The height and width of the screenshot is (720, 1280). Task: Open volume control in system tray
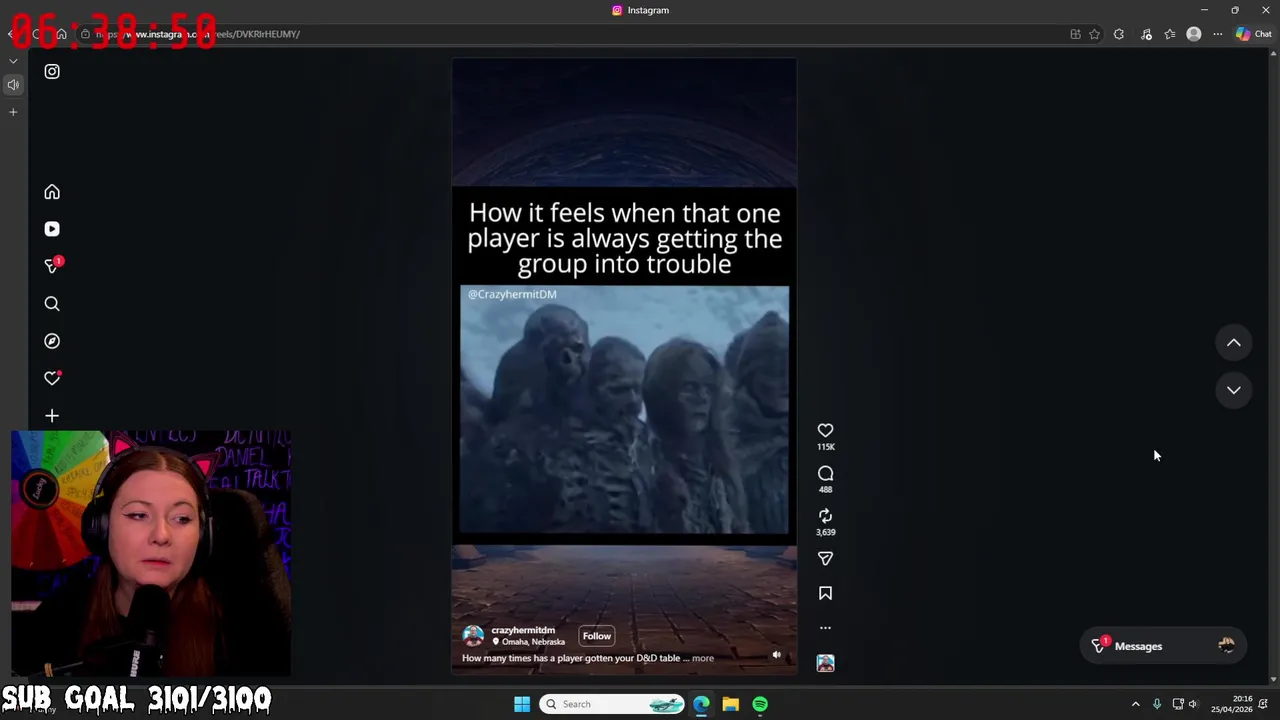pos(1192,704)
